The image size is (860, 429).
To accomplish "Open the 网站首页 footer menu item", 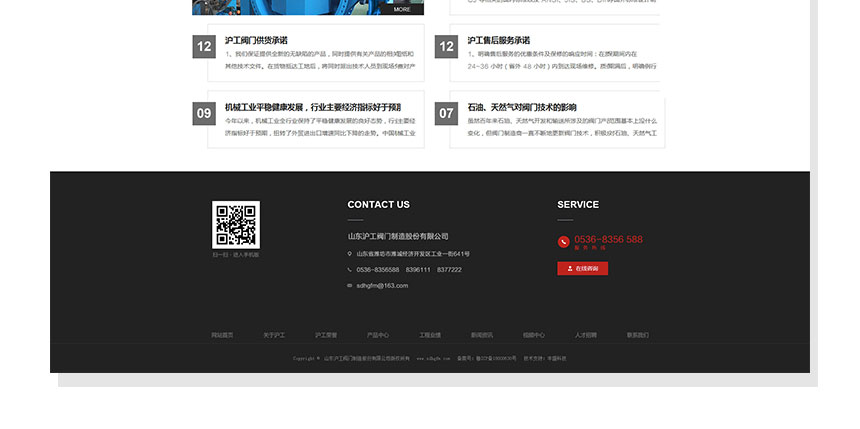I will click(x=222, y=335).
